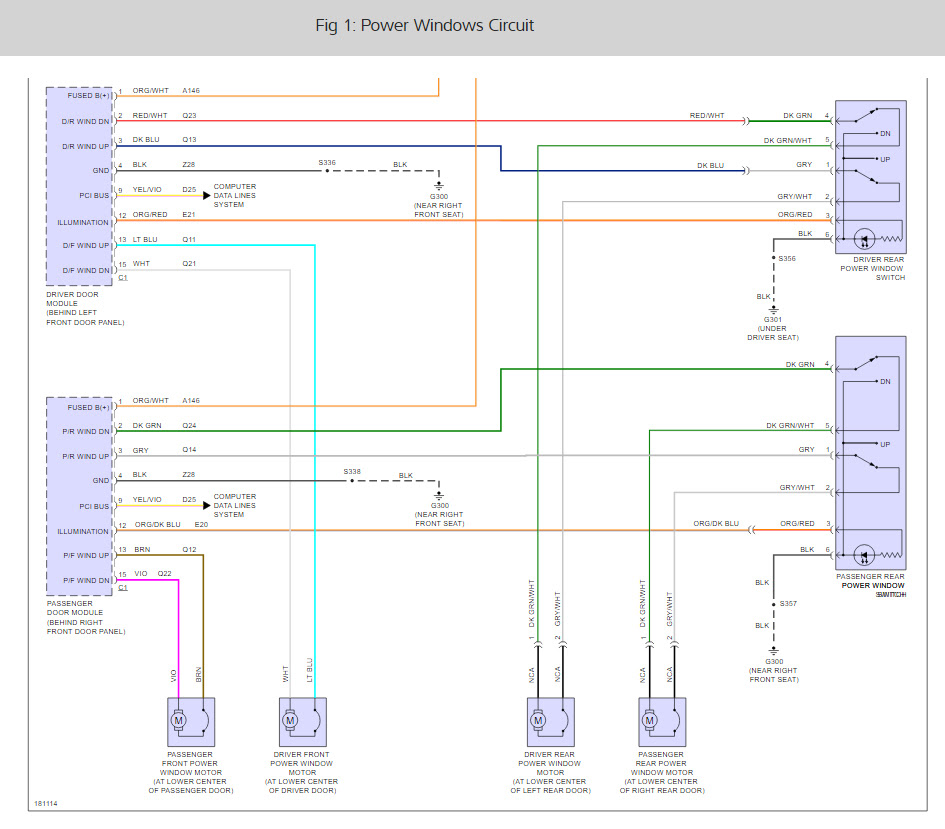Click the Driver Door Module connector block

[x=80, y=186]
